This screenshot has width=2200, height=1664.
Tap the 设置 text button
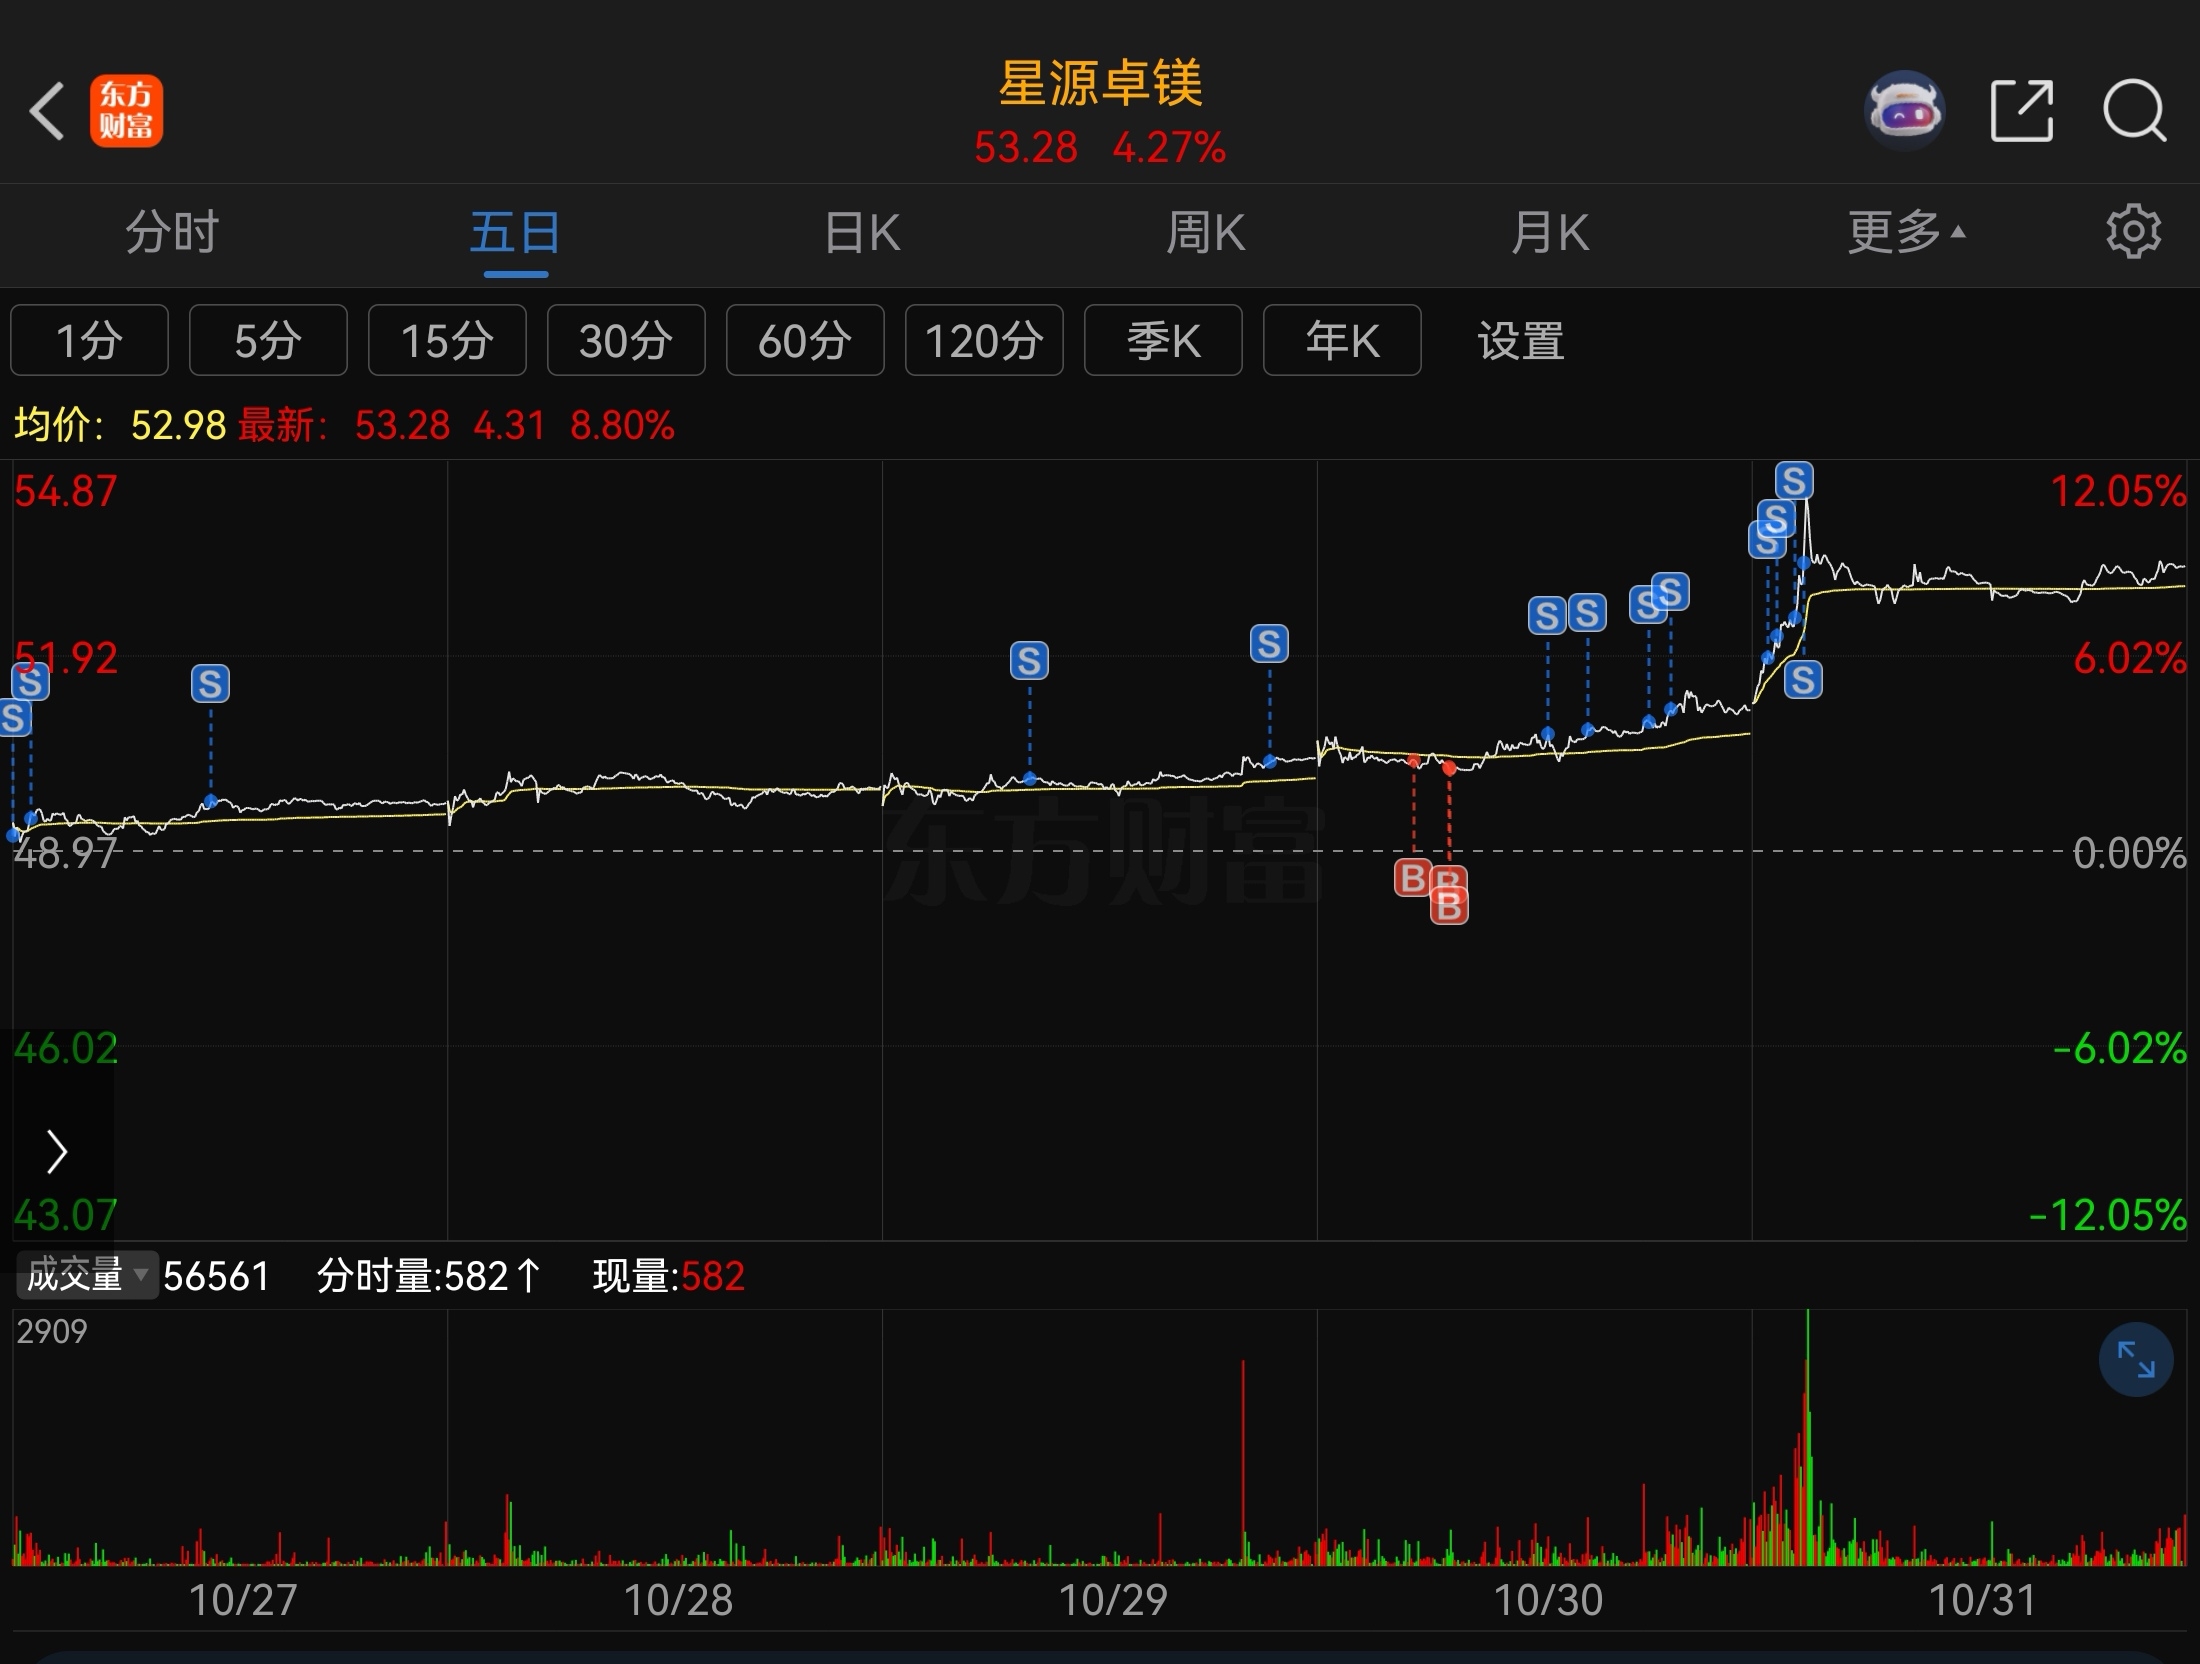click(1521, 341)
